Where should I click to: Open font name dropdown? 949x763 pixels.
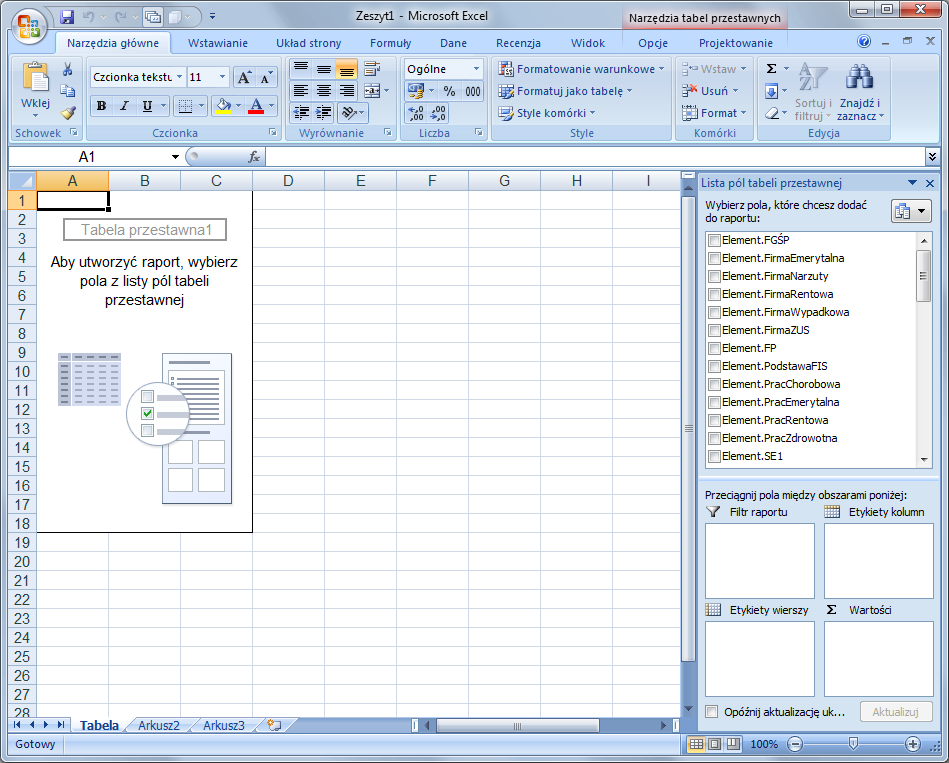click(x=179, y=77)
